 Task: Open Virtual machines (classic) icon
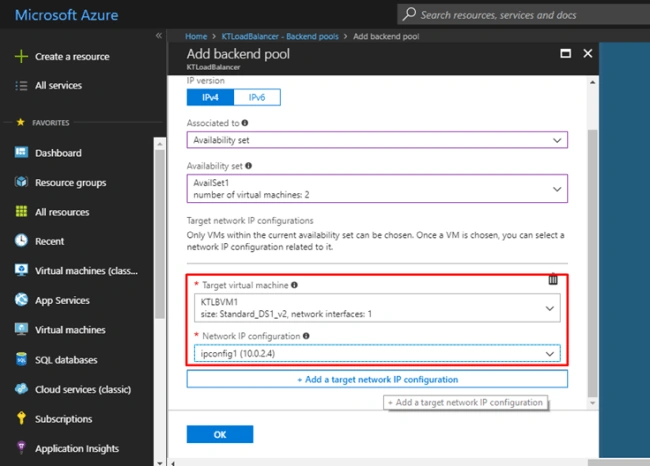point(21,270)
